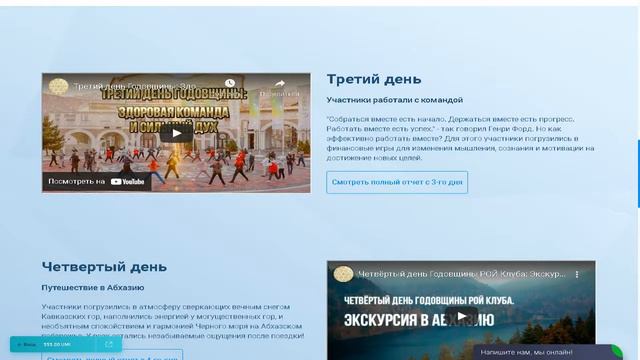The image size is (640, 360).
Task: Click the Abkhazia trip description paragraph
Action: click(173, 321)
